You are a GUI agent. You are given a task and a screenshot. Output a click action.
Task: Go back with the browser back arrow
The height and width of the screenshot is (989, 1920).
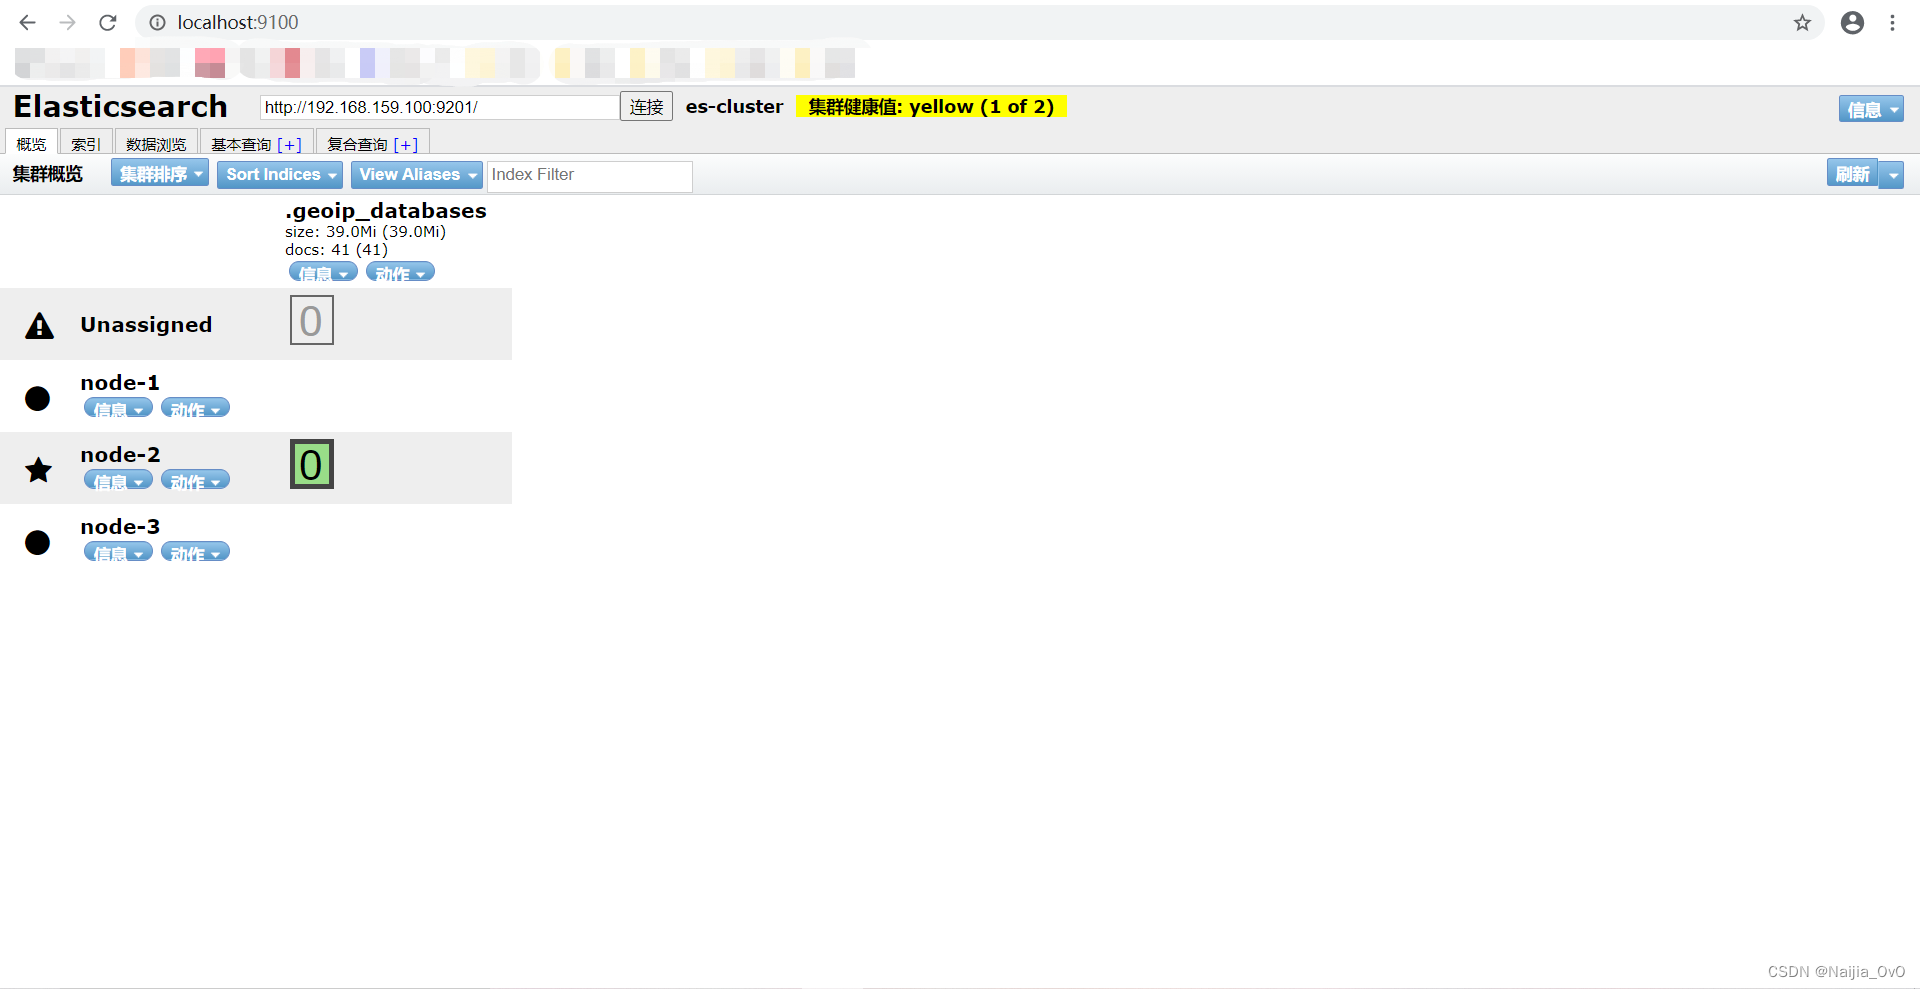[x=27, y=22]
